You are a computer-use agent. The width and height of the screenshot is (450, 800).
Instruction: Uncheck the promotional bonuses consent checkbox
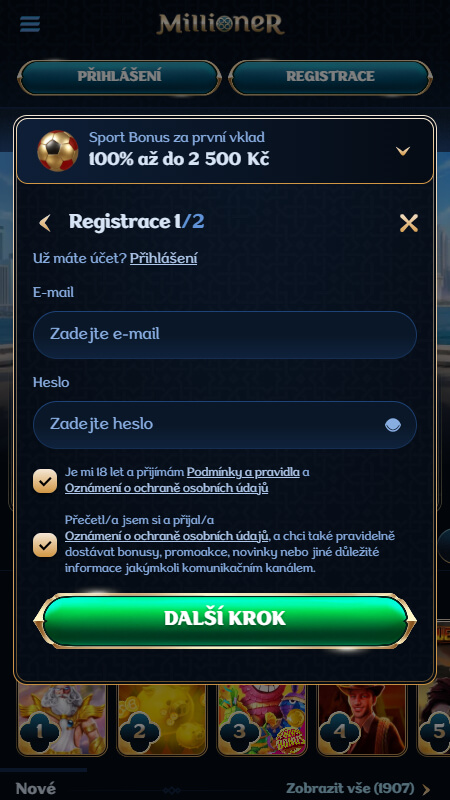coord(45,545)
